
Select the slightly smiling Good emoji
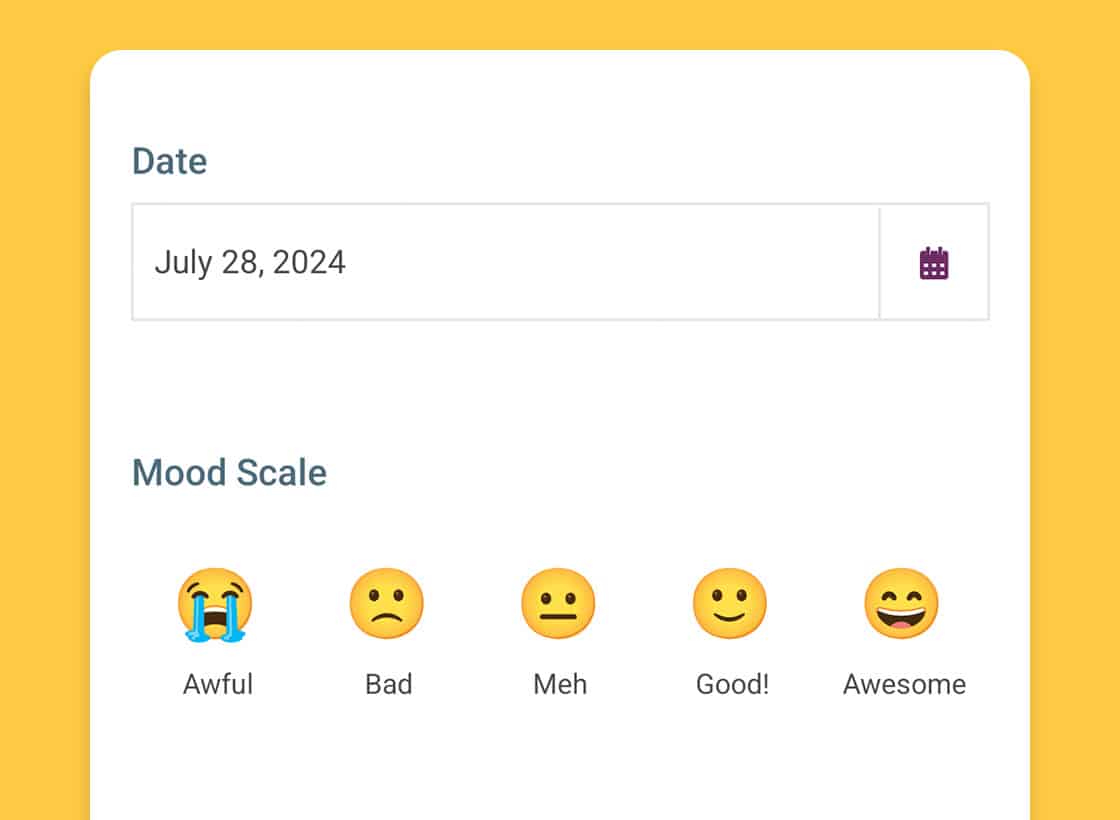point(730,604)
